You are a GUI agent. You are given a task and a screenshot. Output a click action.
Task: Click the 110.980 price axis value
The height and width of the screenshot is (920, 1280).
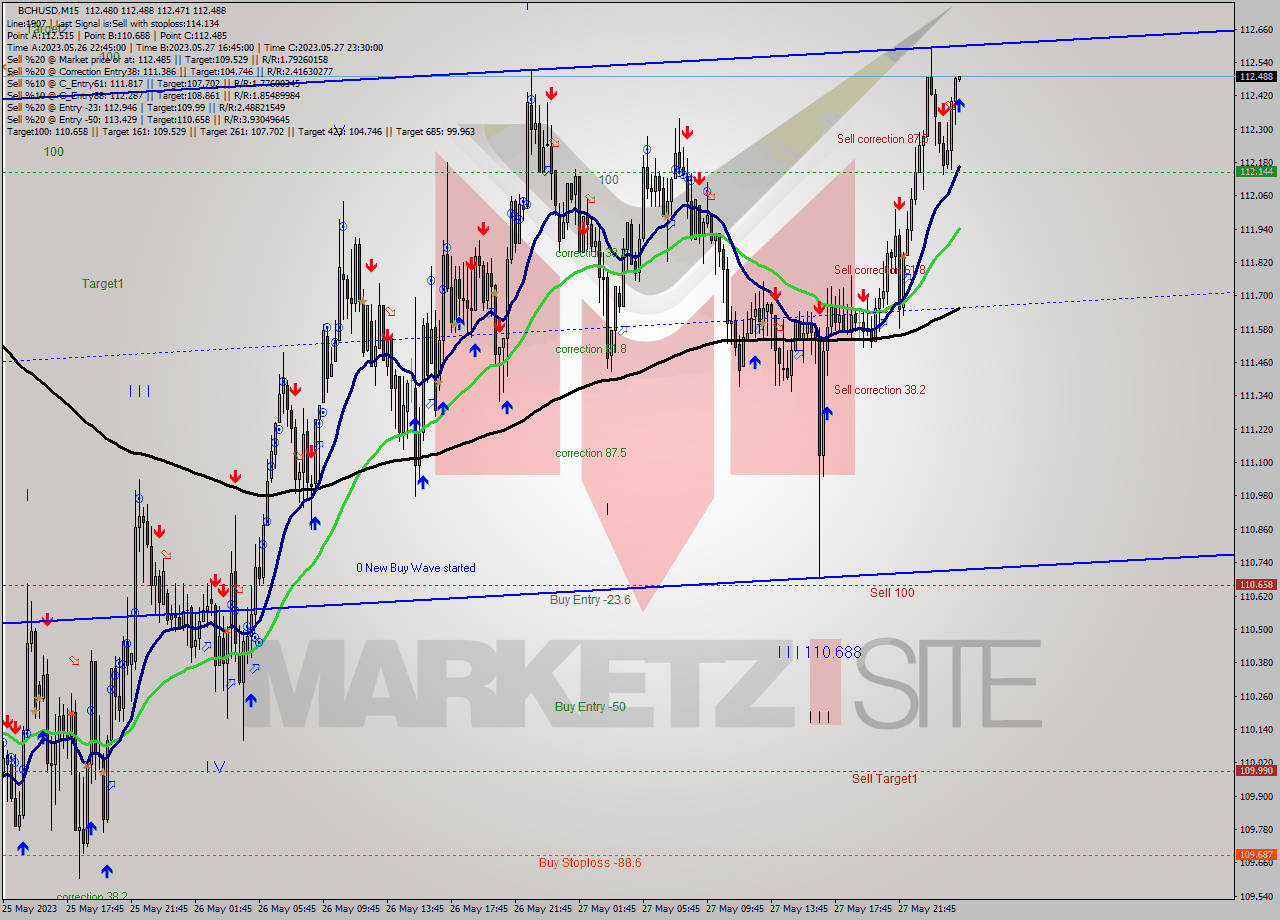point(1256,496)
